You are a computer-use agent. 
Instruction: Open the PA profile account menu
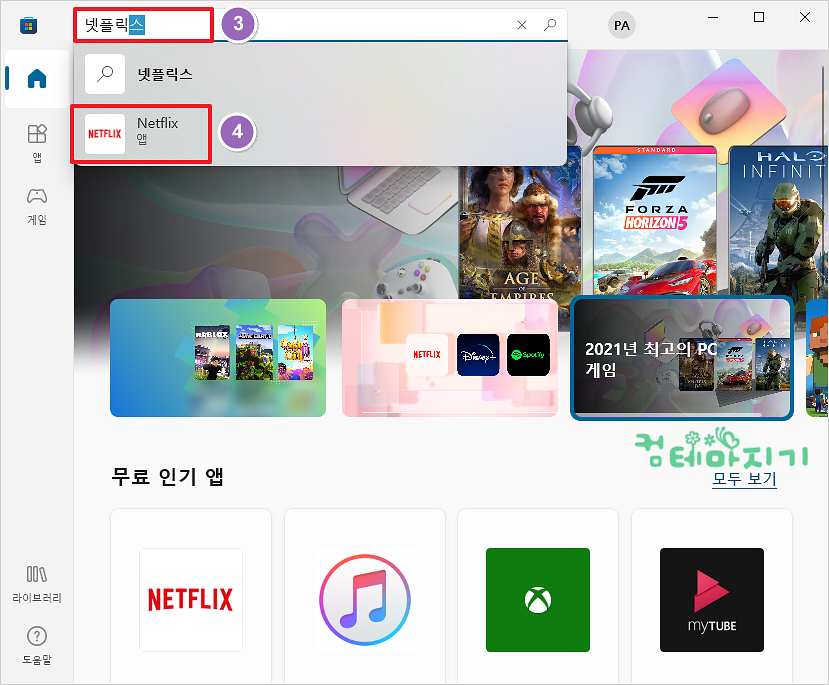click(x=622, y=25)
